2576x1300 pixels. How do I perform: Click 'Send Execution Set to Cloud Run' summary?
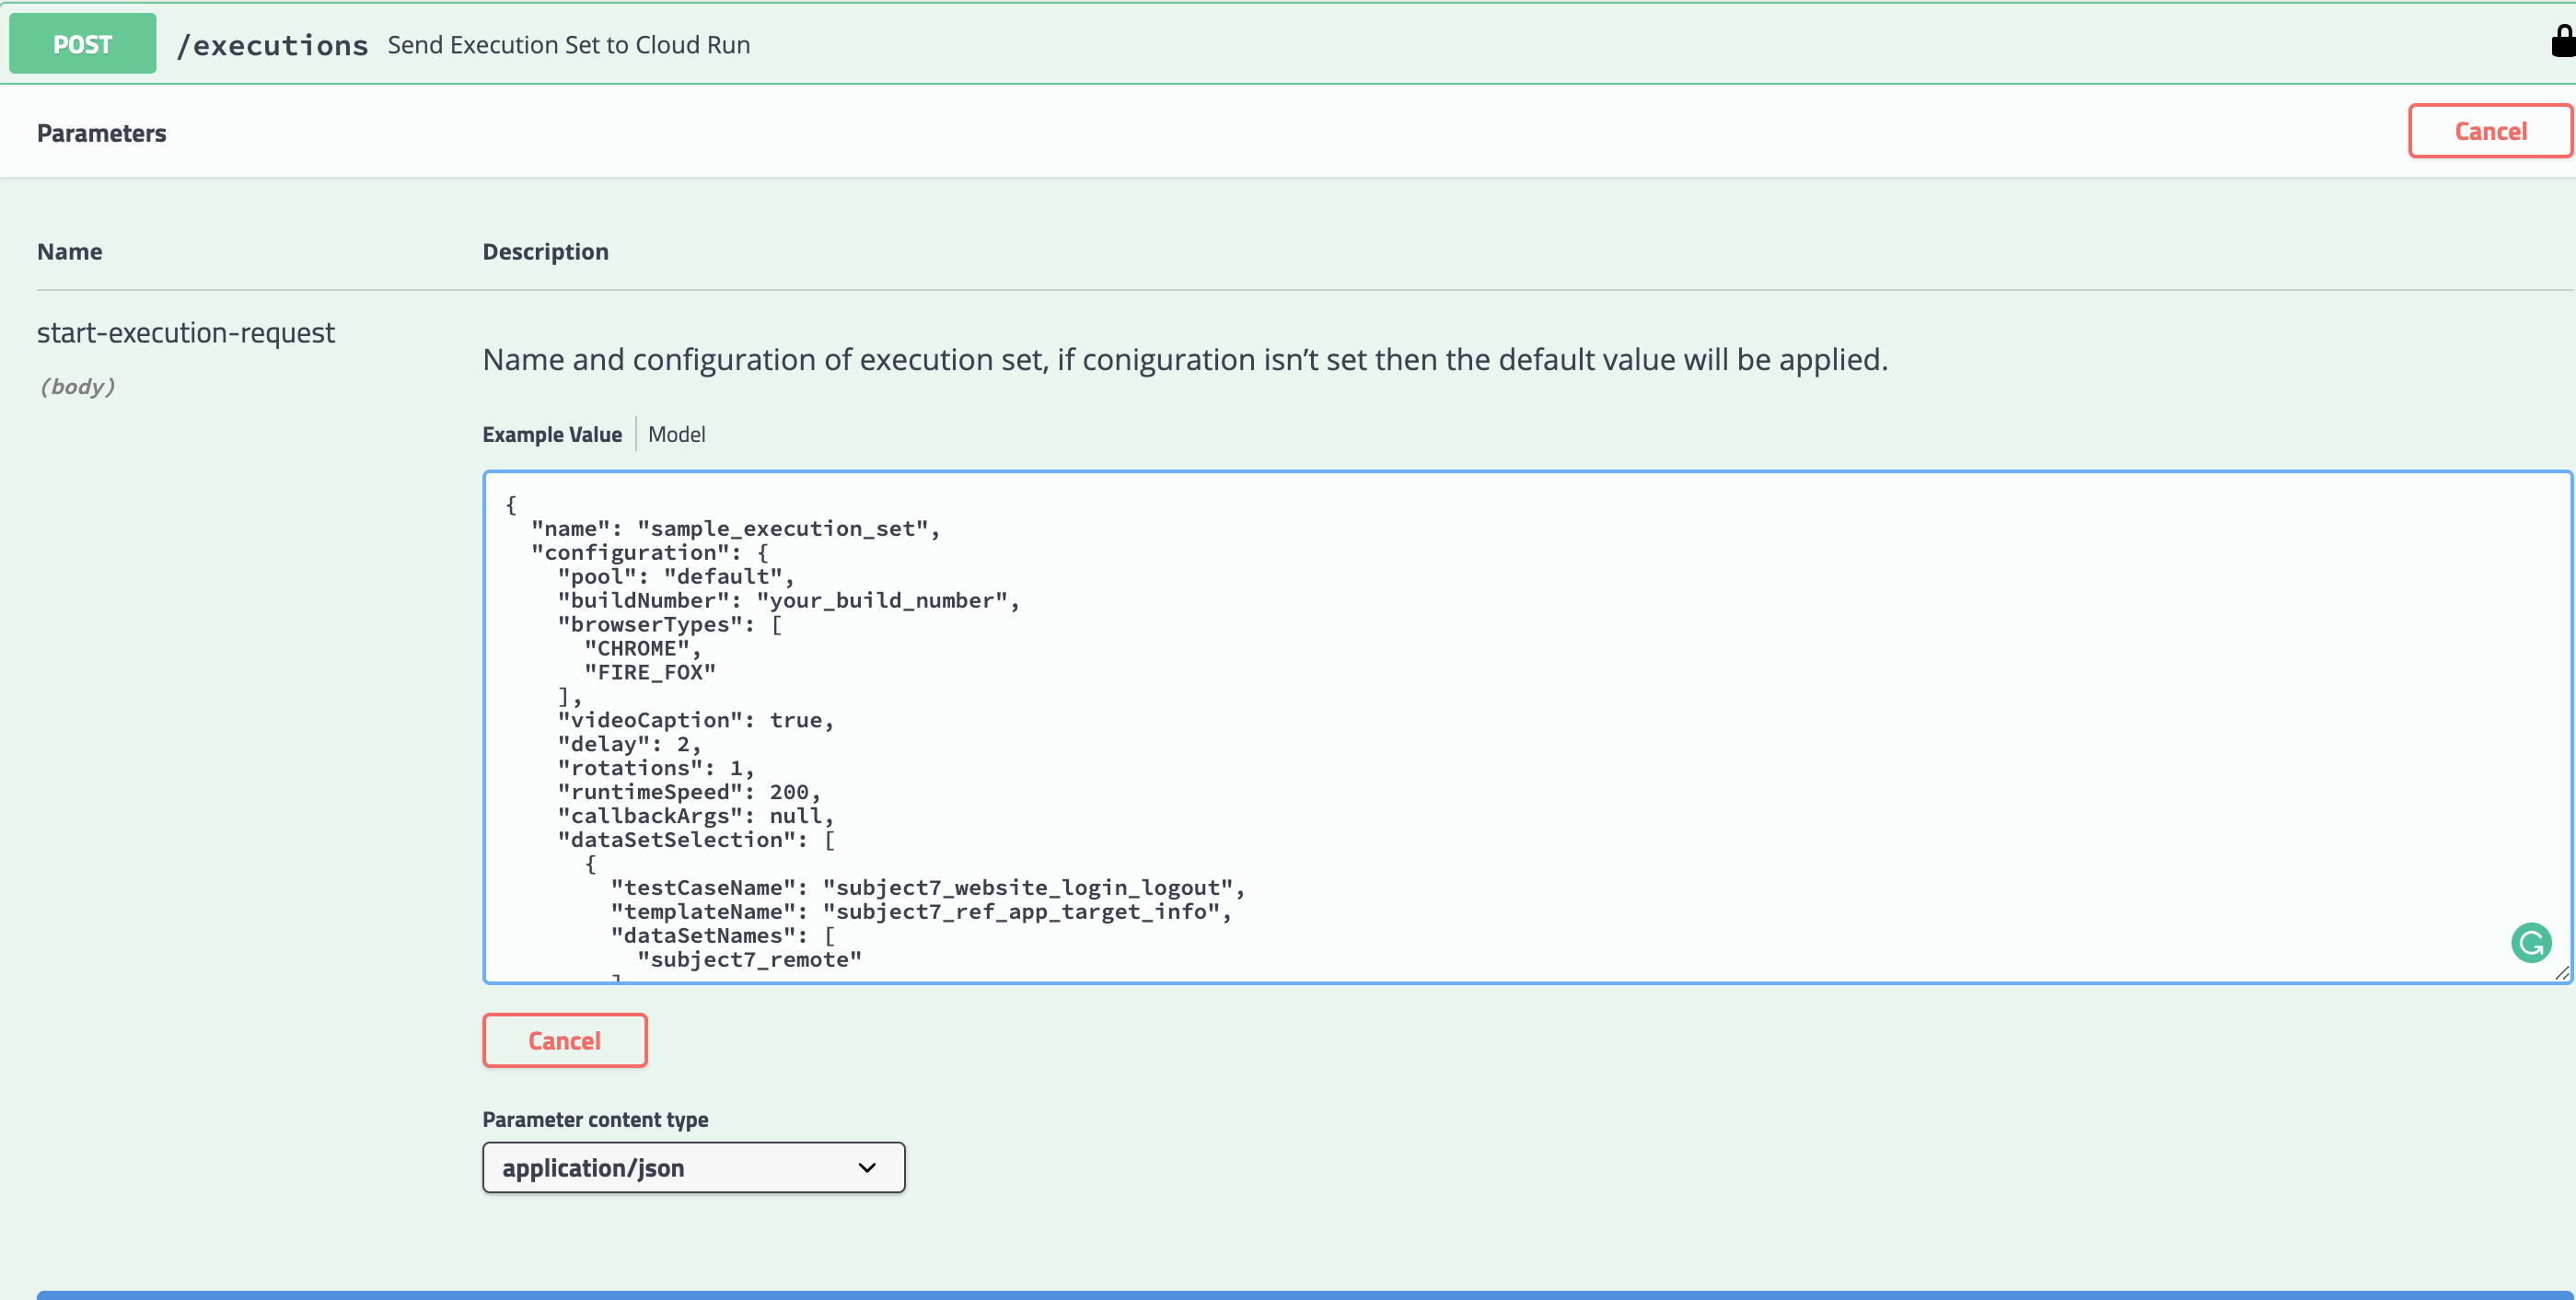tap(568, 45)
